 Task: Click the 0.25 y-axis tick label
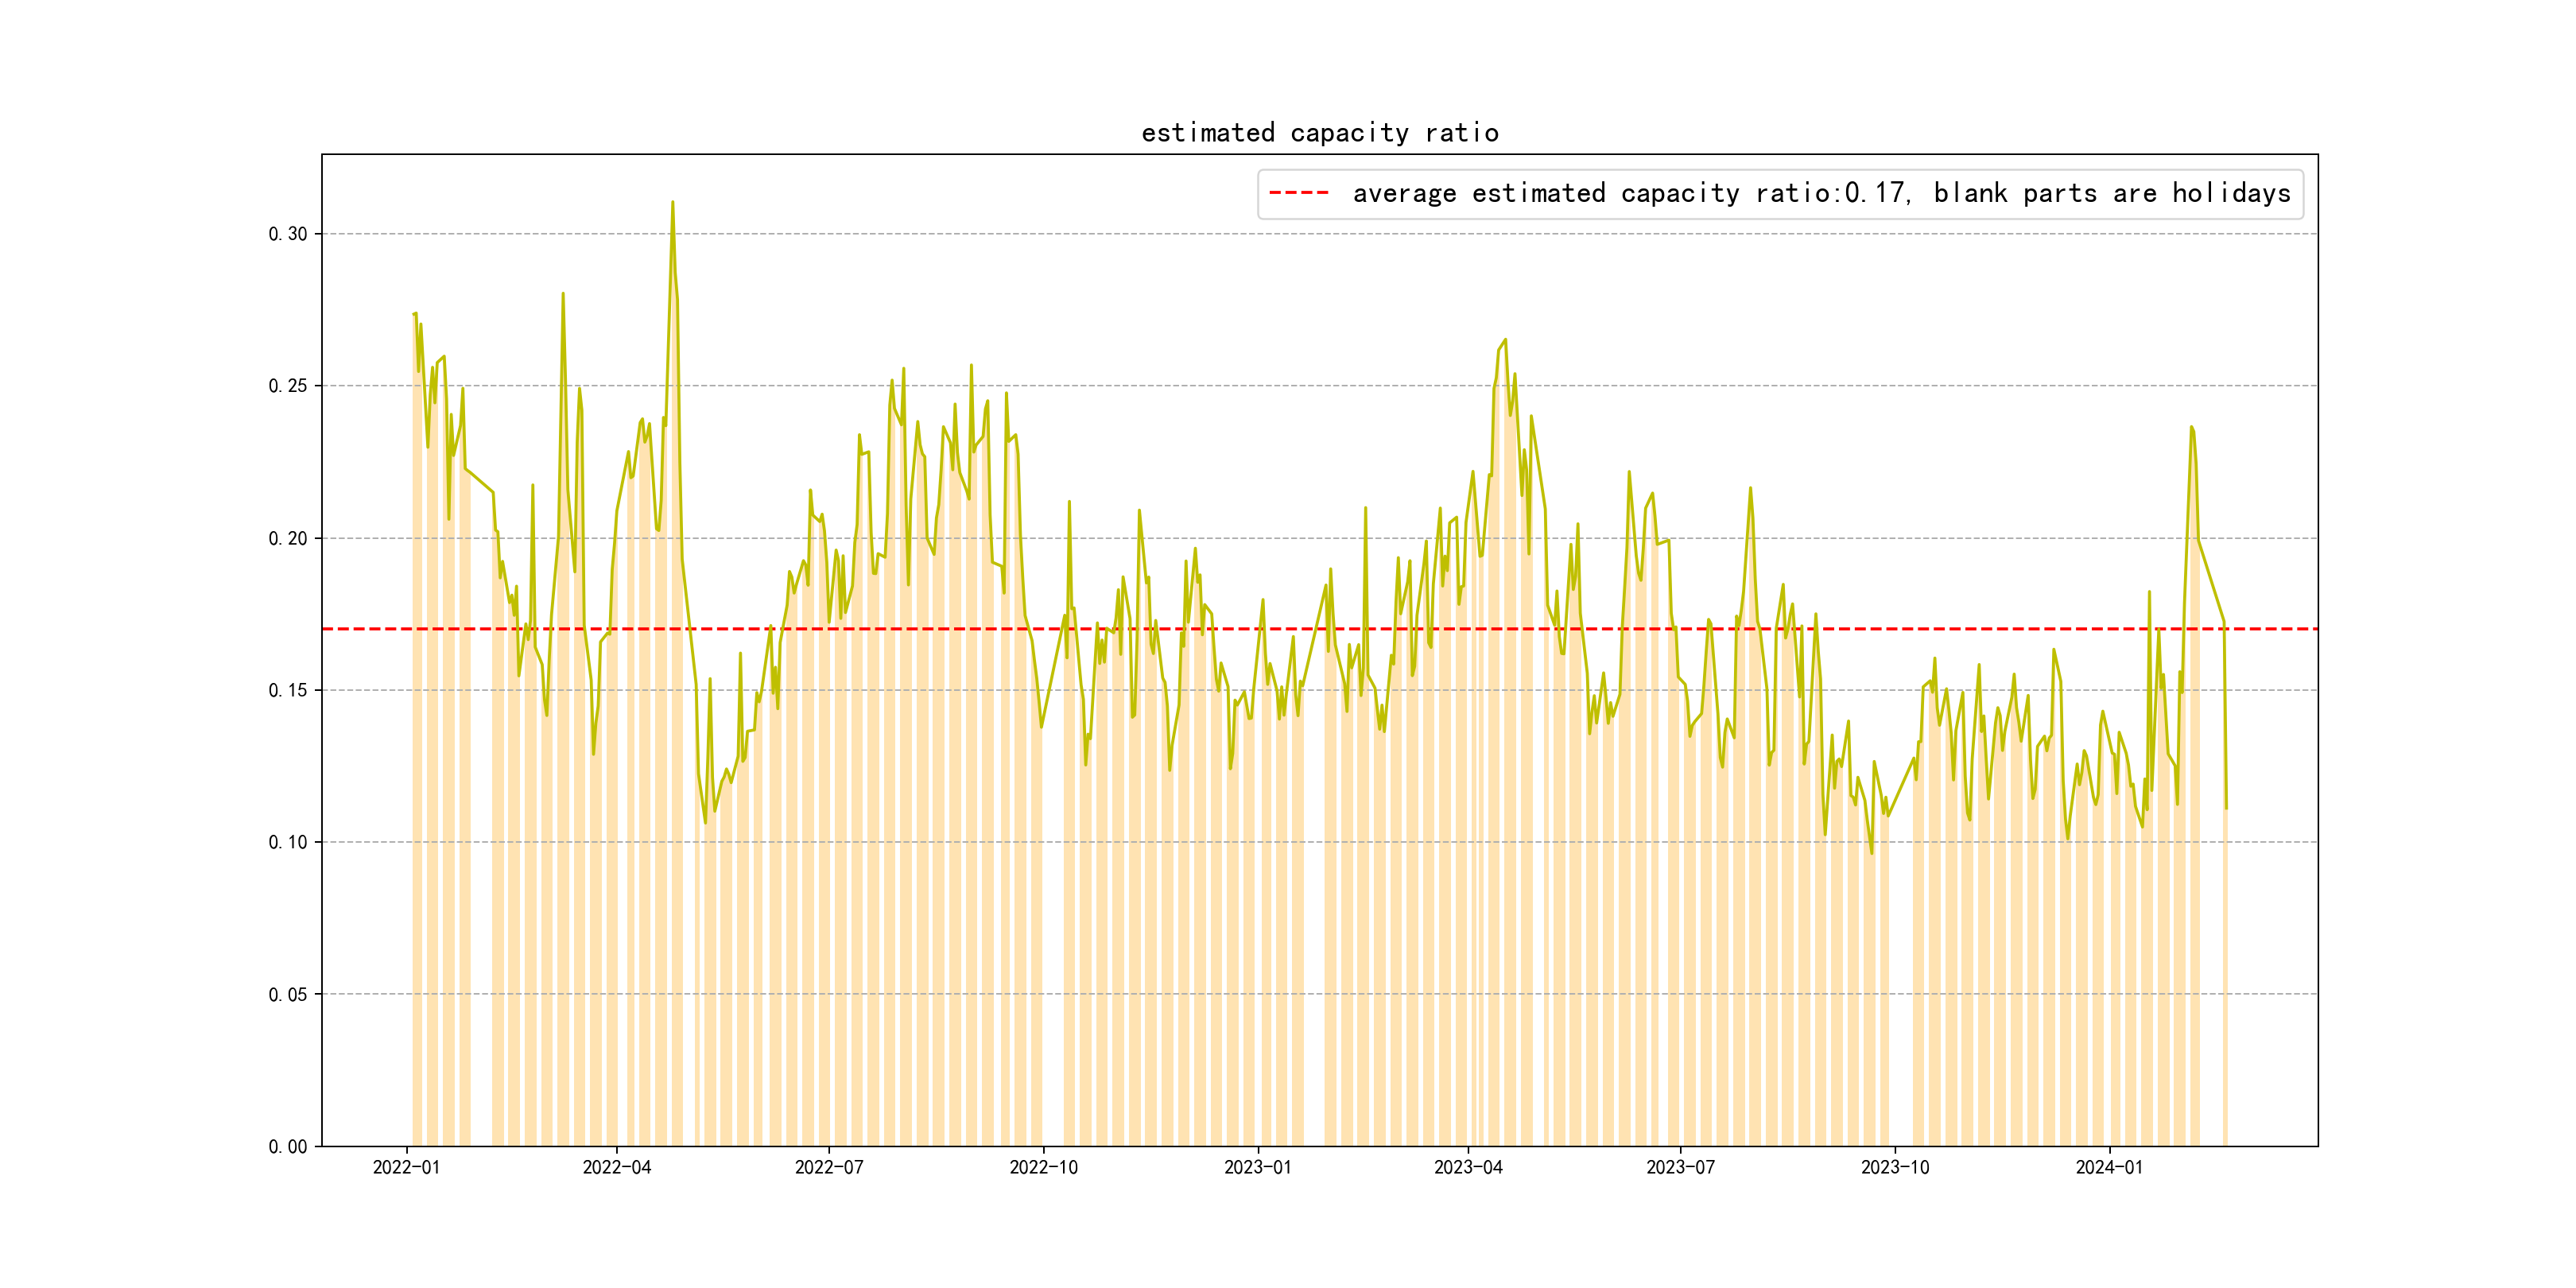tap(288, 386)
